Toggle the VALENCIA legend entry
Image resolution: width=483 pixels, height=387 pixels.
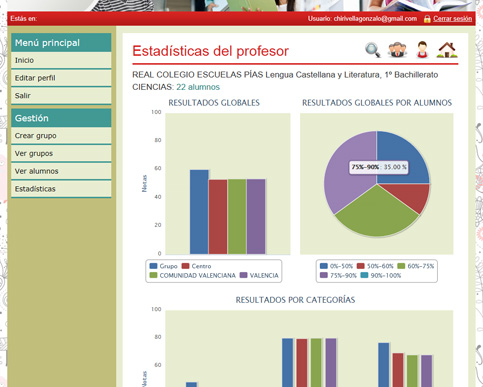259,275
